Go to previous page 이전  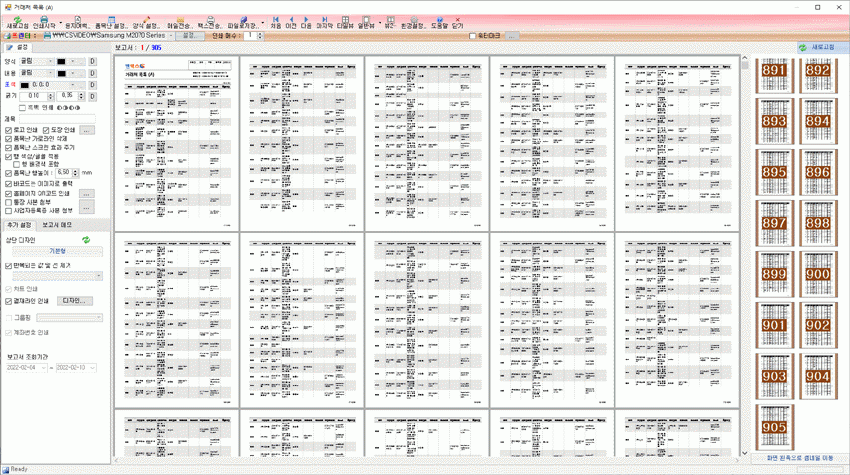[x=291, y=23]
